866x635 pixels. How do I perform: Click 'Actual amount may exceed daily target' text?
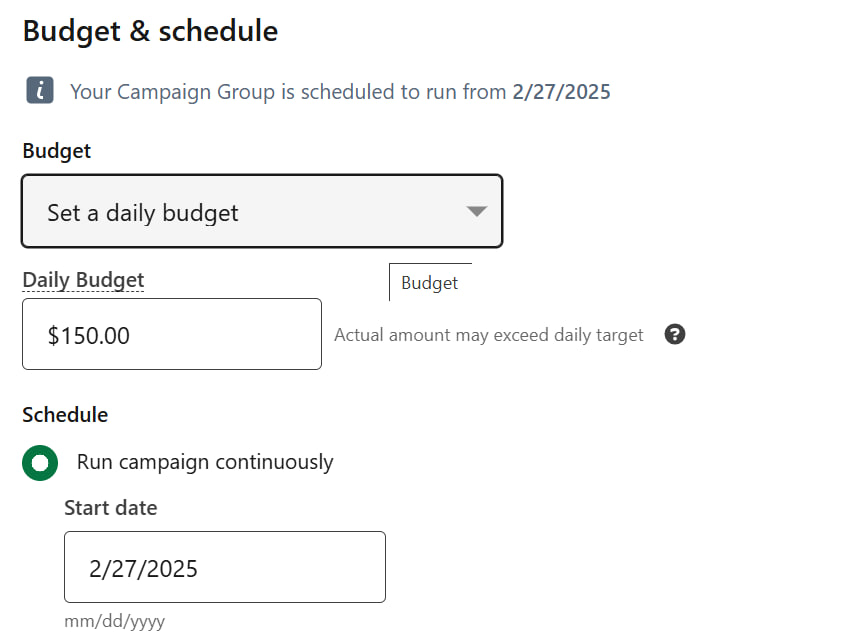coord(489,335)
